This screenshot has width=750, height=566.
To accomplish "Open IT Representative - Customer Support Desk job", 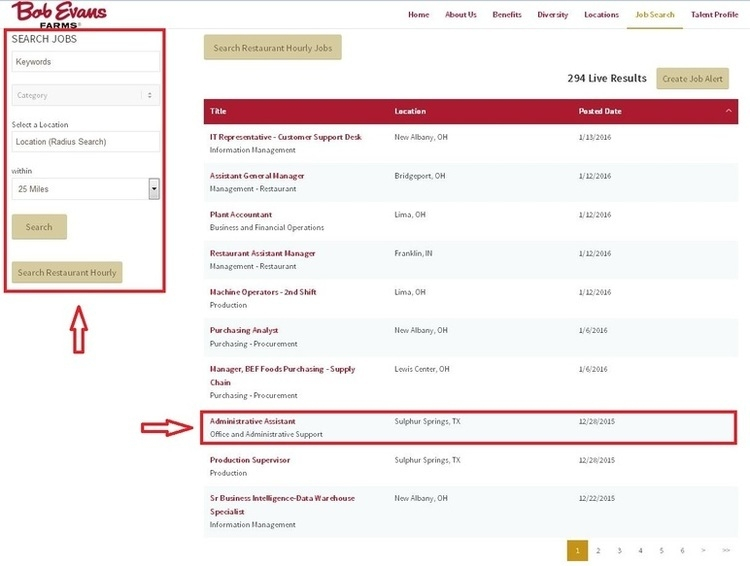I will click(286, 137).
